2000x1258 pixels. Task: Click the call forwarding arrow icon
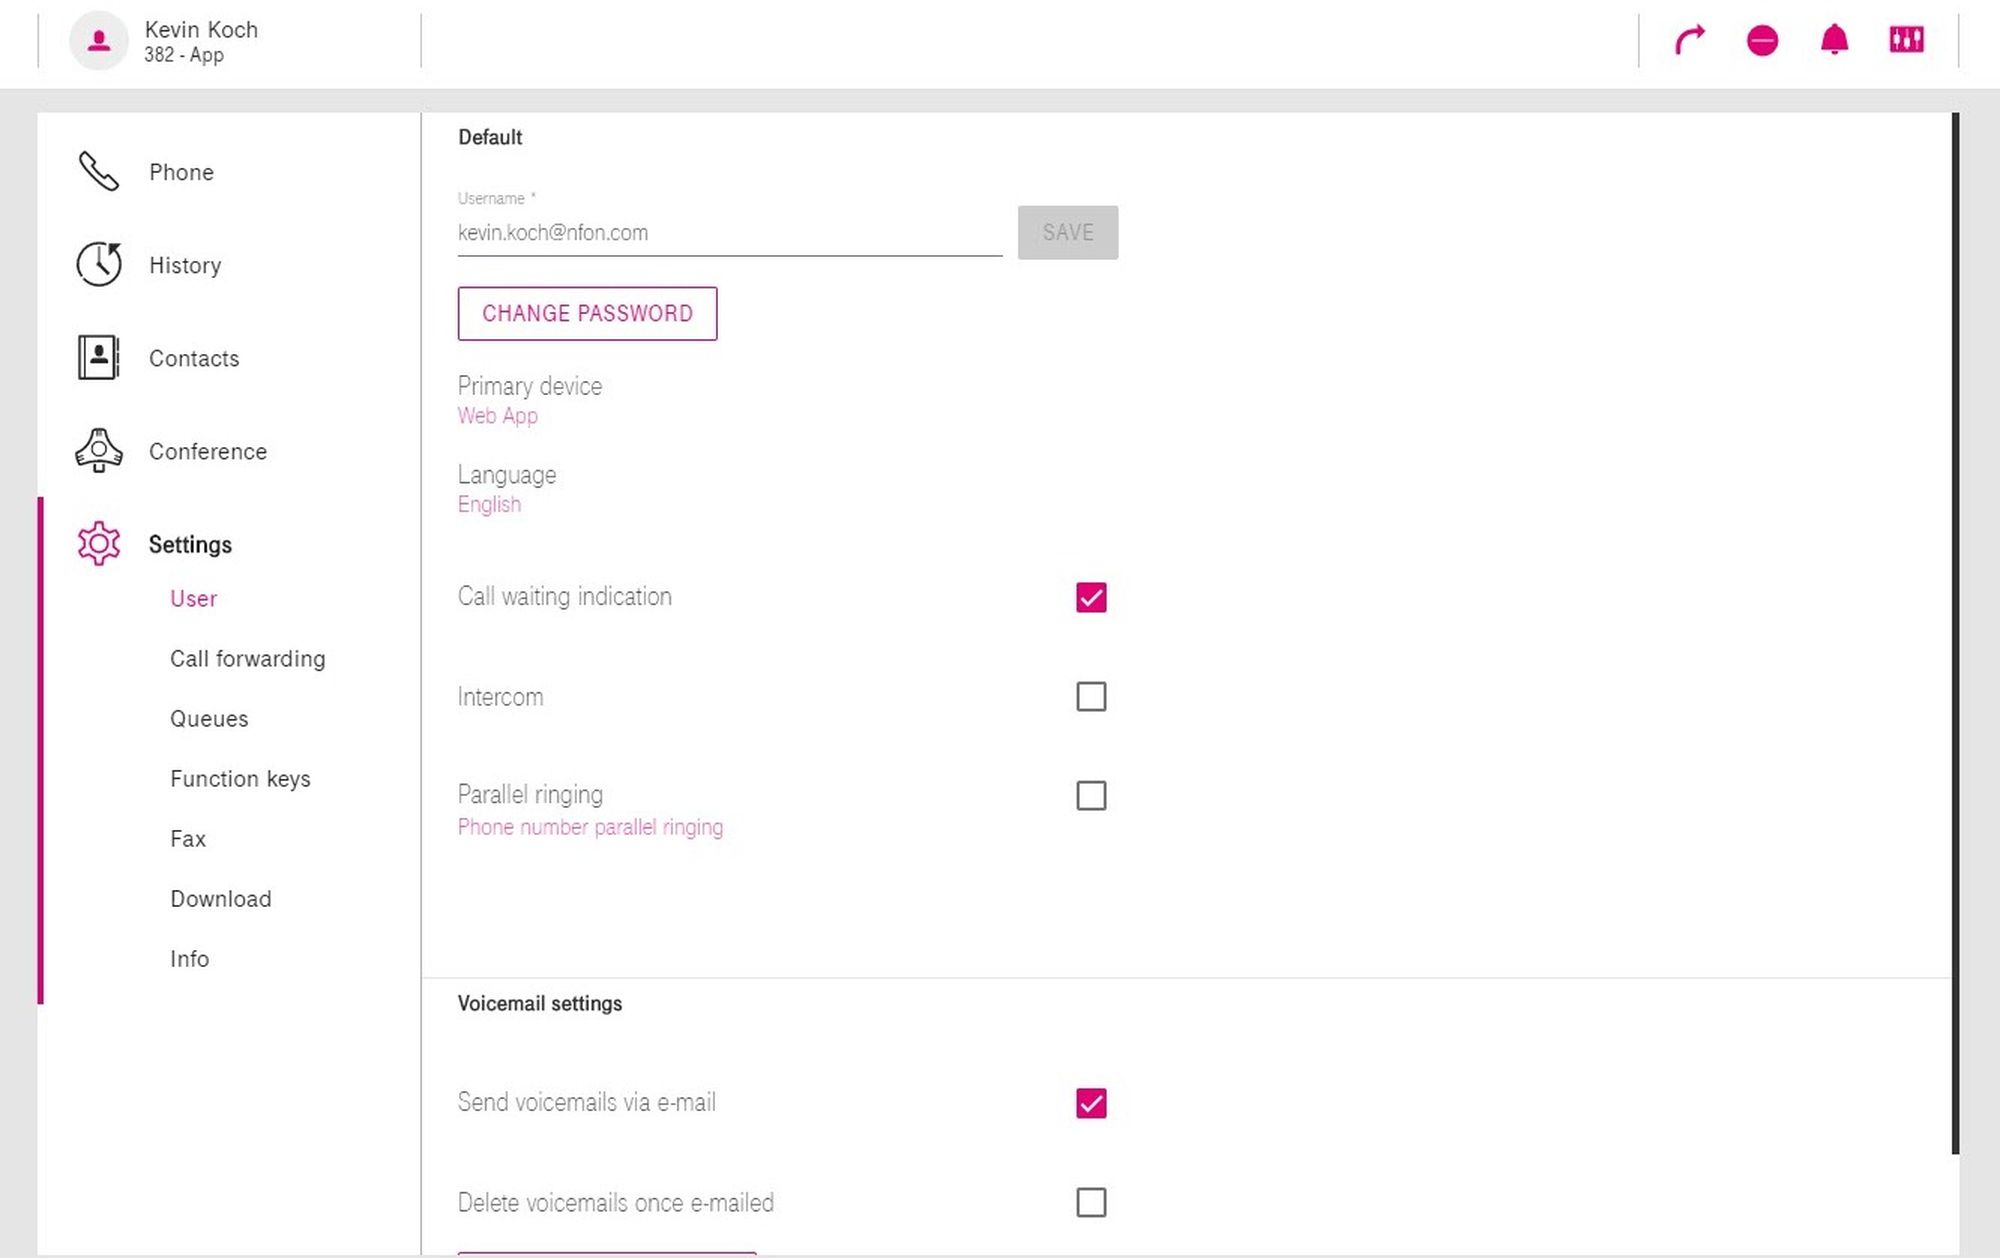pos(1689,41)
